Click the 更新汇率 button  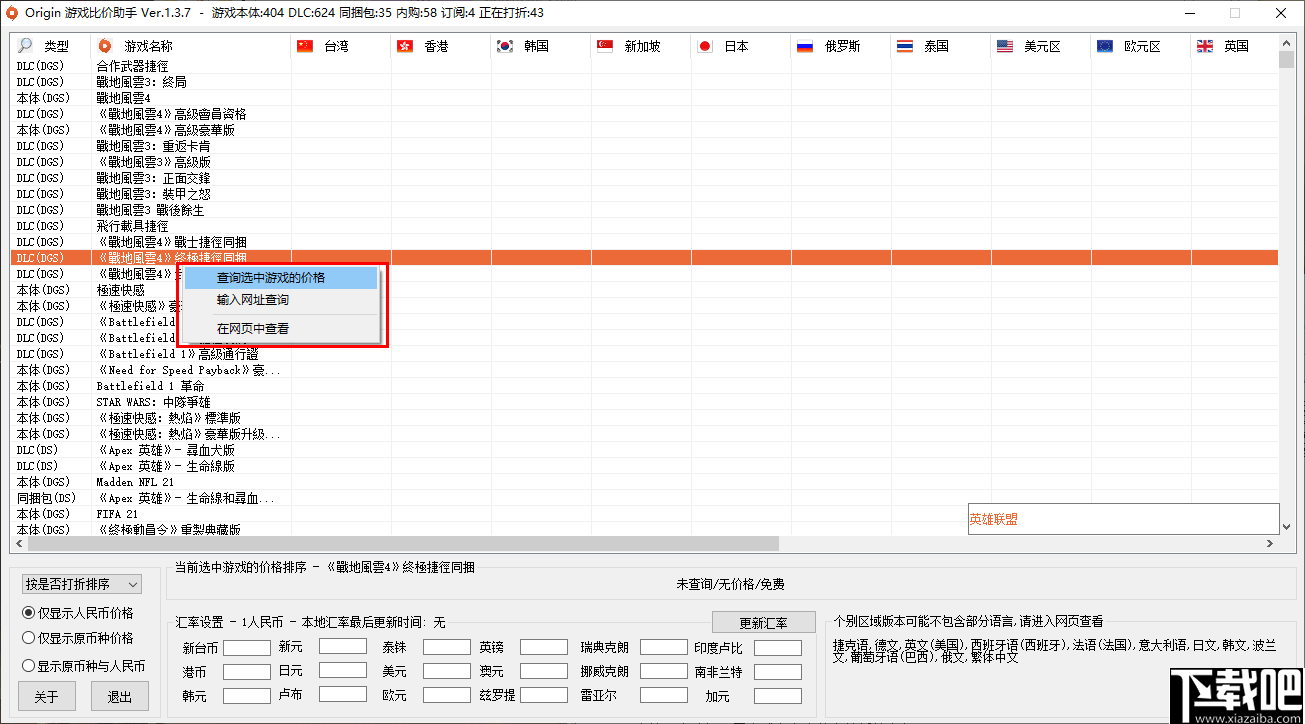click(763, 621)
